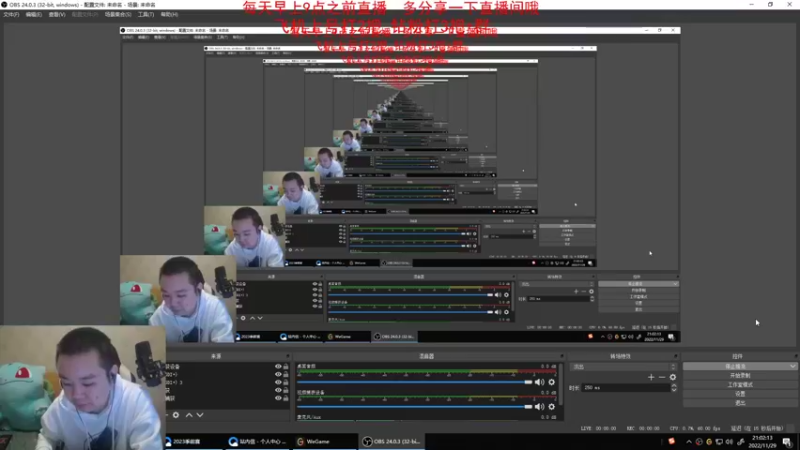Toggle visibility eye of the last source row

[x=278, y=398]
